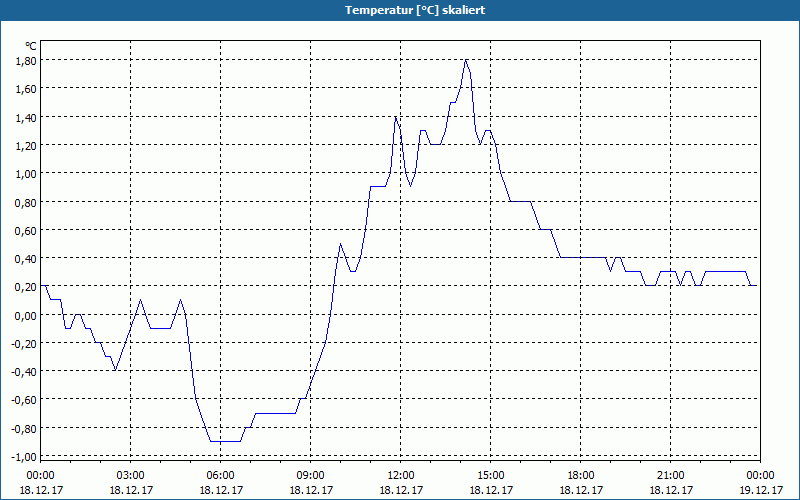Click the -0,40 y-axis label

tap(25, 371)
